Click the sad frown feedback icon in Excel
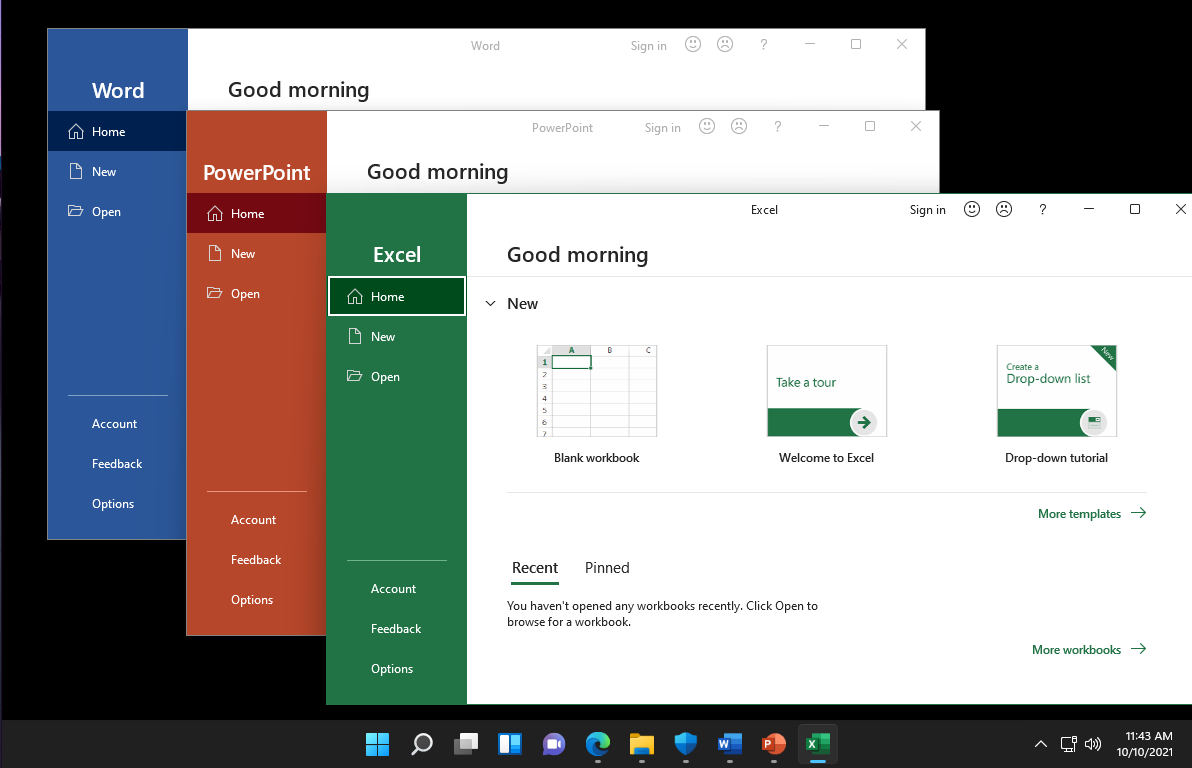 1004,209
